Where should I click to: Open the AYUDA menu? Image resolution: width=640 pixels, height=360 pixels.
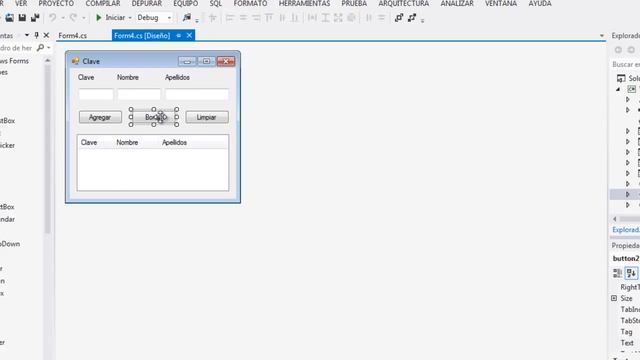pos(540,4)
